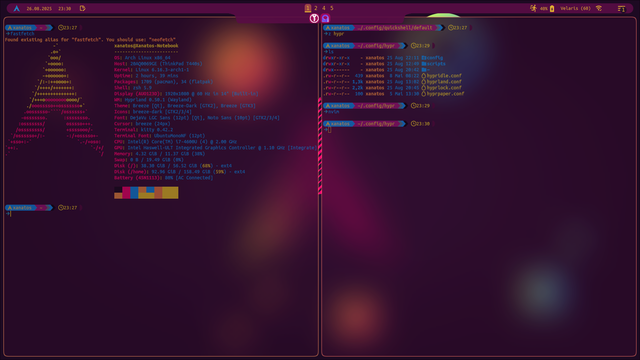Click the magenta color block in fastfetch palette
The width and height of the screenshot is (640, 360).
(126, 193)
